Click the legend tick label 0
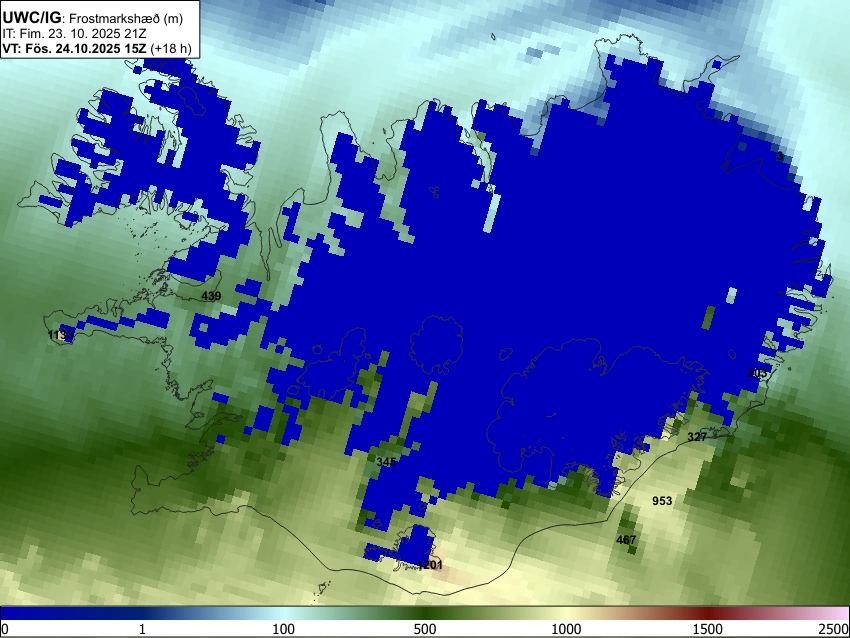Screen dimensions: 850x638 point(5,629)
